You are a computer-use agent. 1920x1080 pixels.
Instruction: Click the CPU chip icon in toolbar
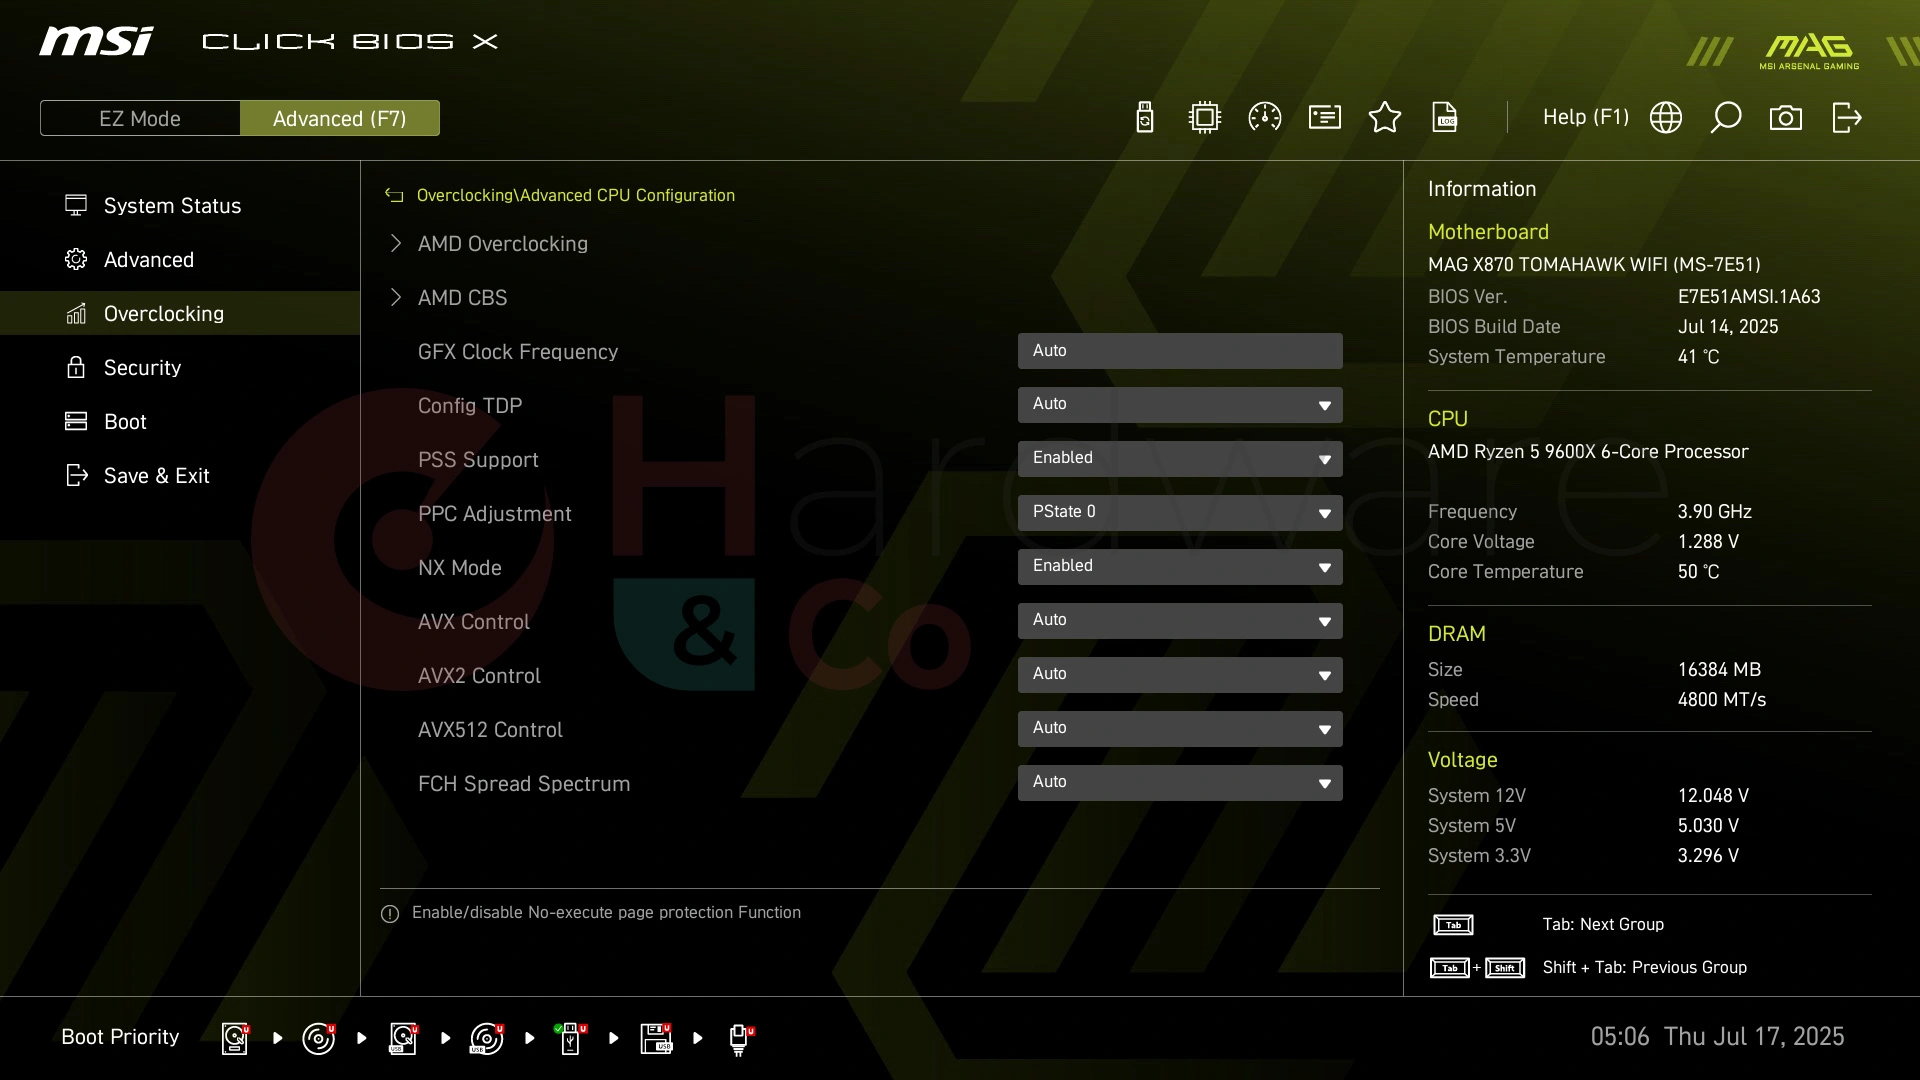tap(1205, 118)
